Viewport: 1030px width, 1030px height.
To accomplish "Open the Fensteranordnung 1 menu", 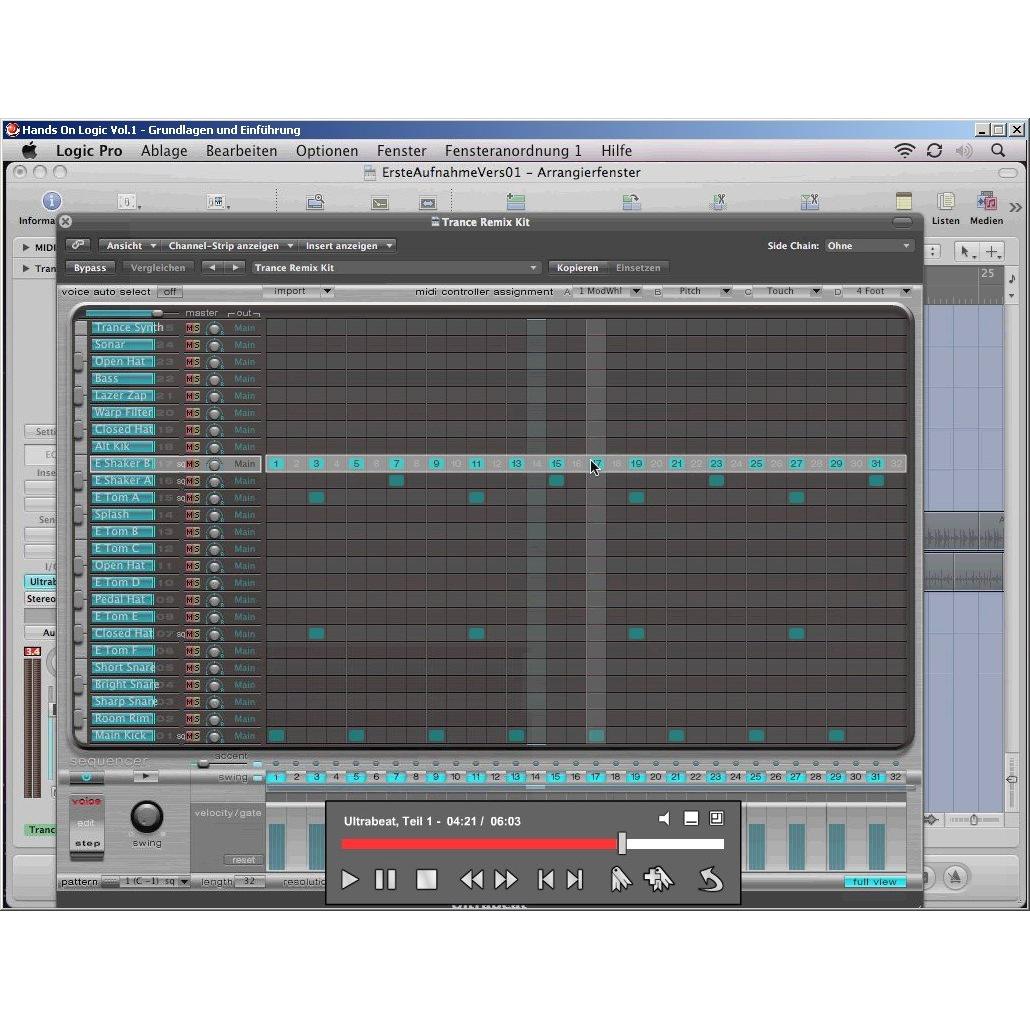I will coord(513,150).
